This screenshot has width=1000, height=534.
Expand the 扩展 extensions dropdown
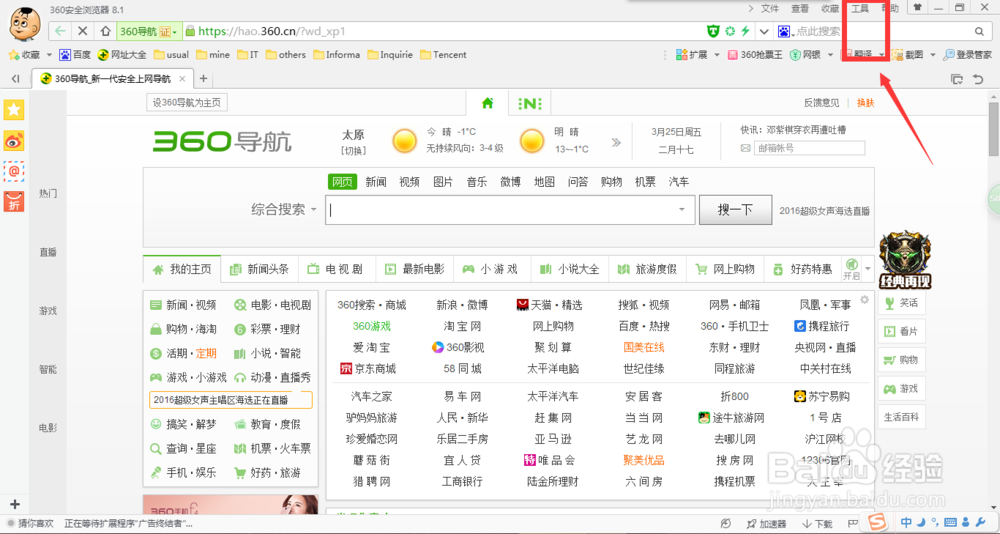click(x=717, y=55)
